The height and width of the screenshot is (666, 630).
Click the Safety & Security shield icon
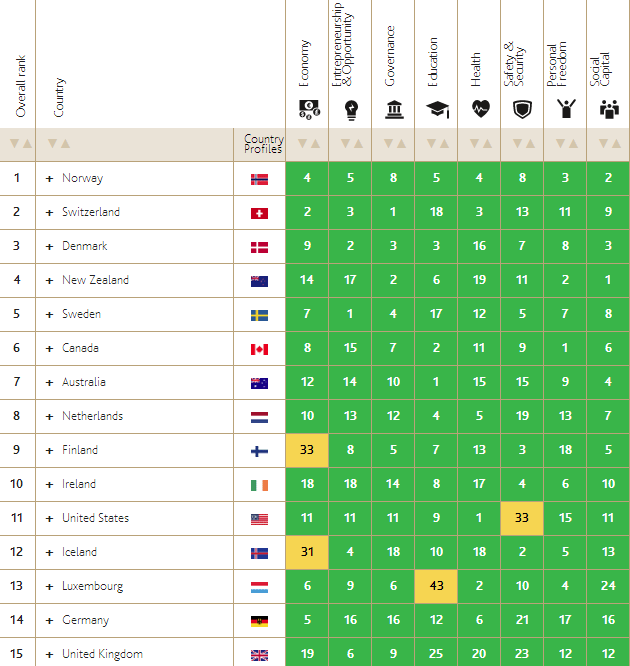click(x=522, y=110)
